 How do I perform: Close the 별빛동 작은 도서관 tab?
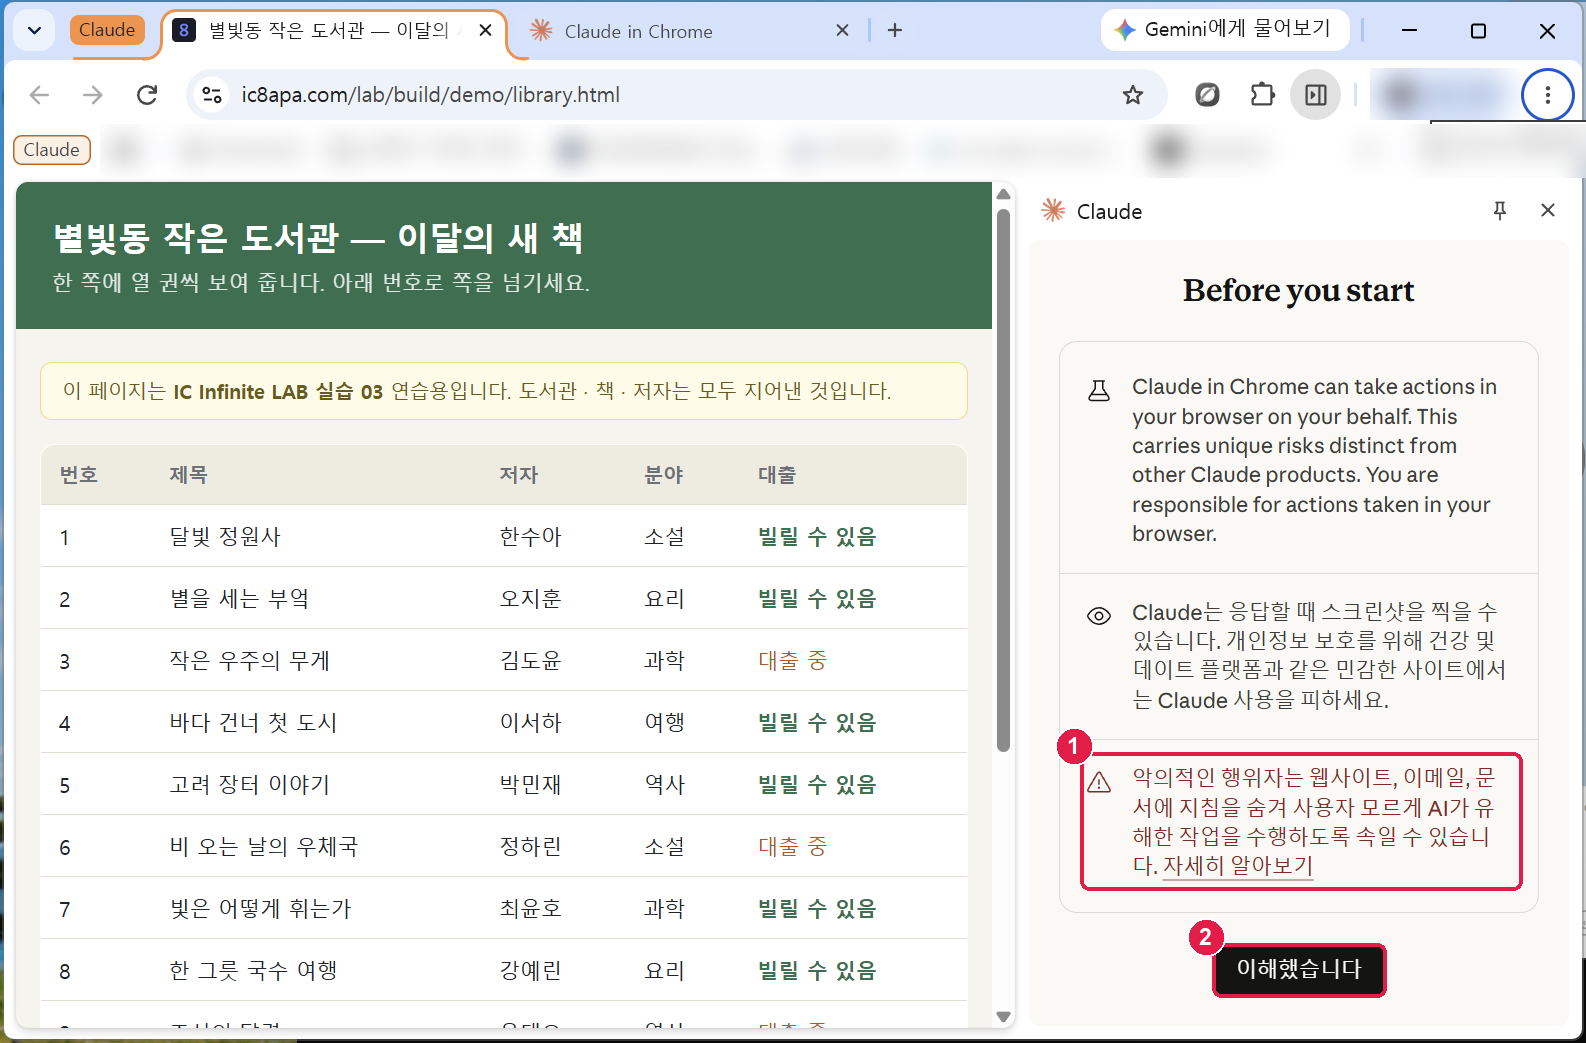coord(485,30)
